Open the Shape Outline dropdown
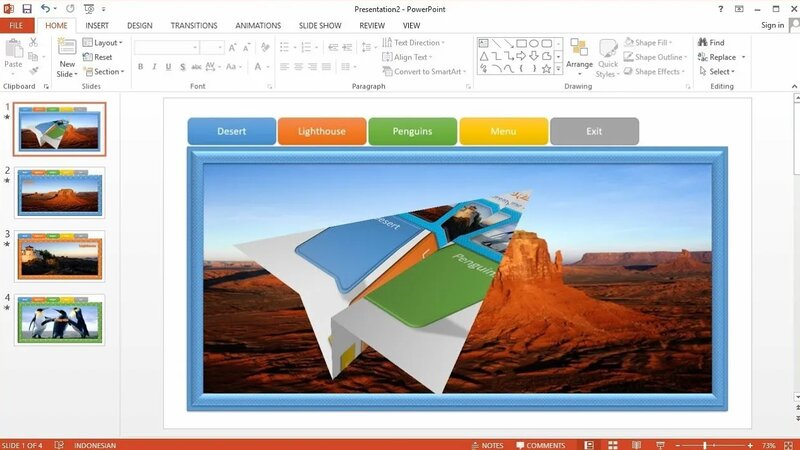800x450 pixels. (656, 57)
